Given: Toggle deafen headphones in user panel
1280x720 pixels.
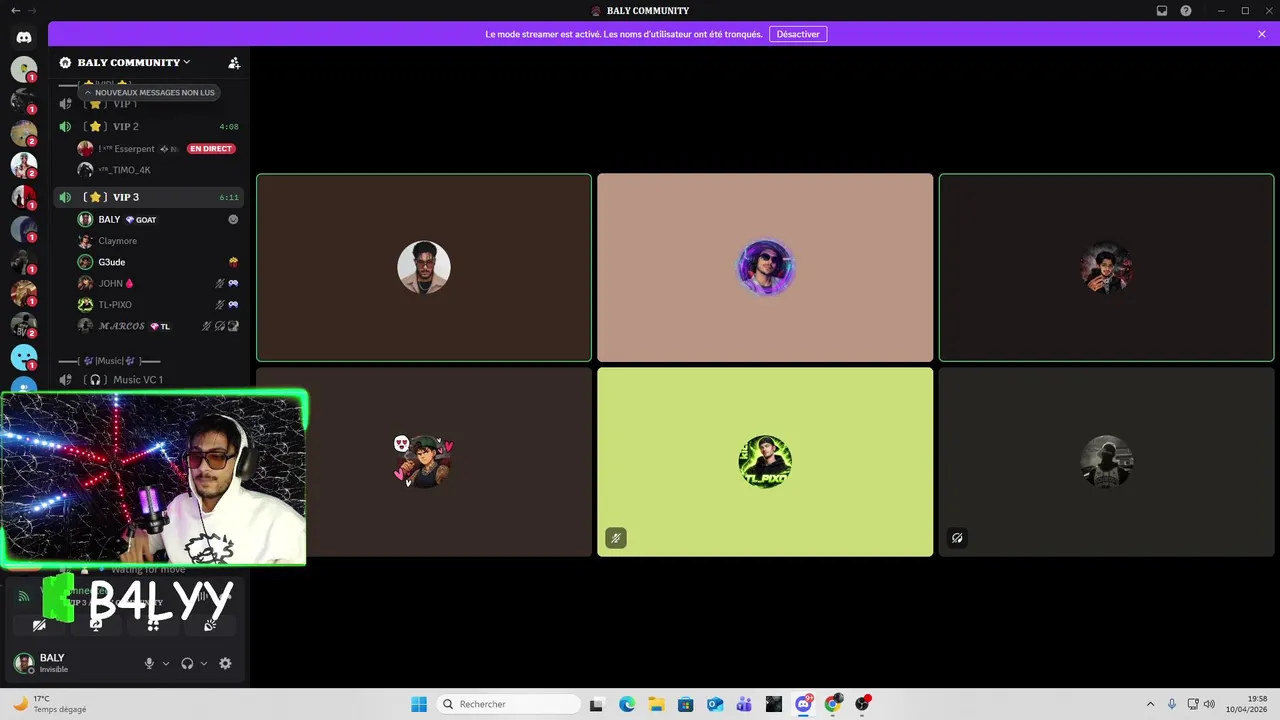Looking at the screenshot, I should pos(187,663).
